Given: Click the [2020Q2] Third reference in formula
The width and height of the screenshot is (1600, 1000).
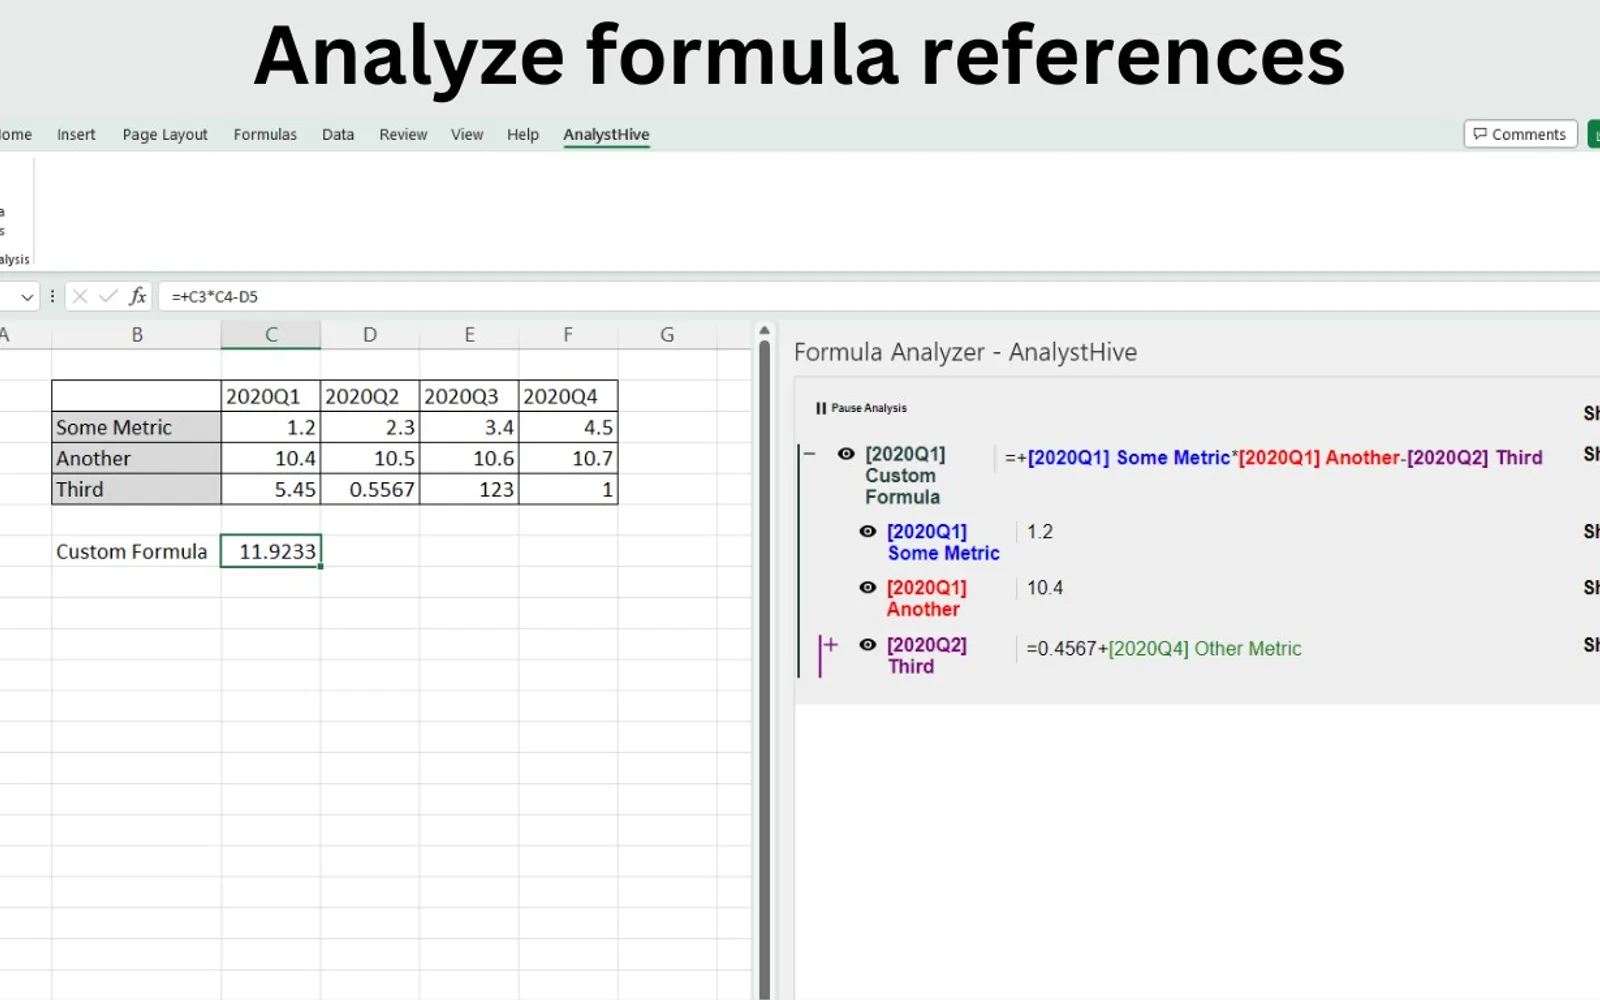Looking at the screenshot, I should (1475, 458).
